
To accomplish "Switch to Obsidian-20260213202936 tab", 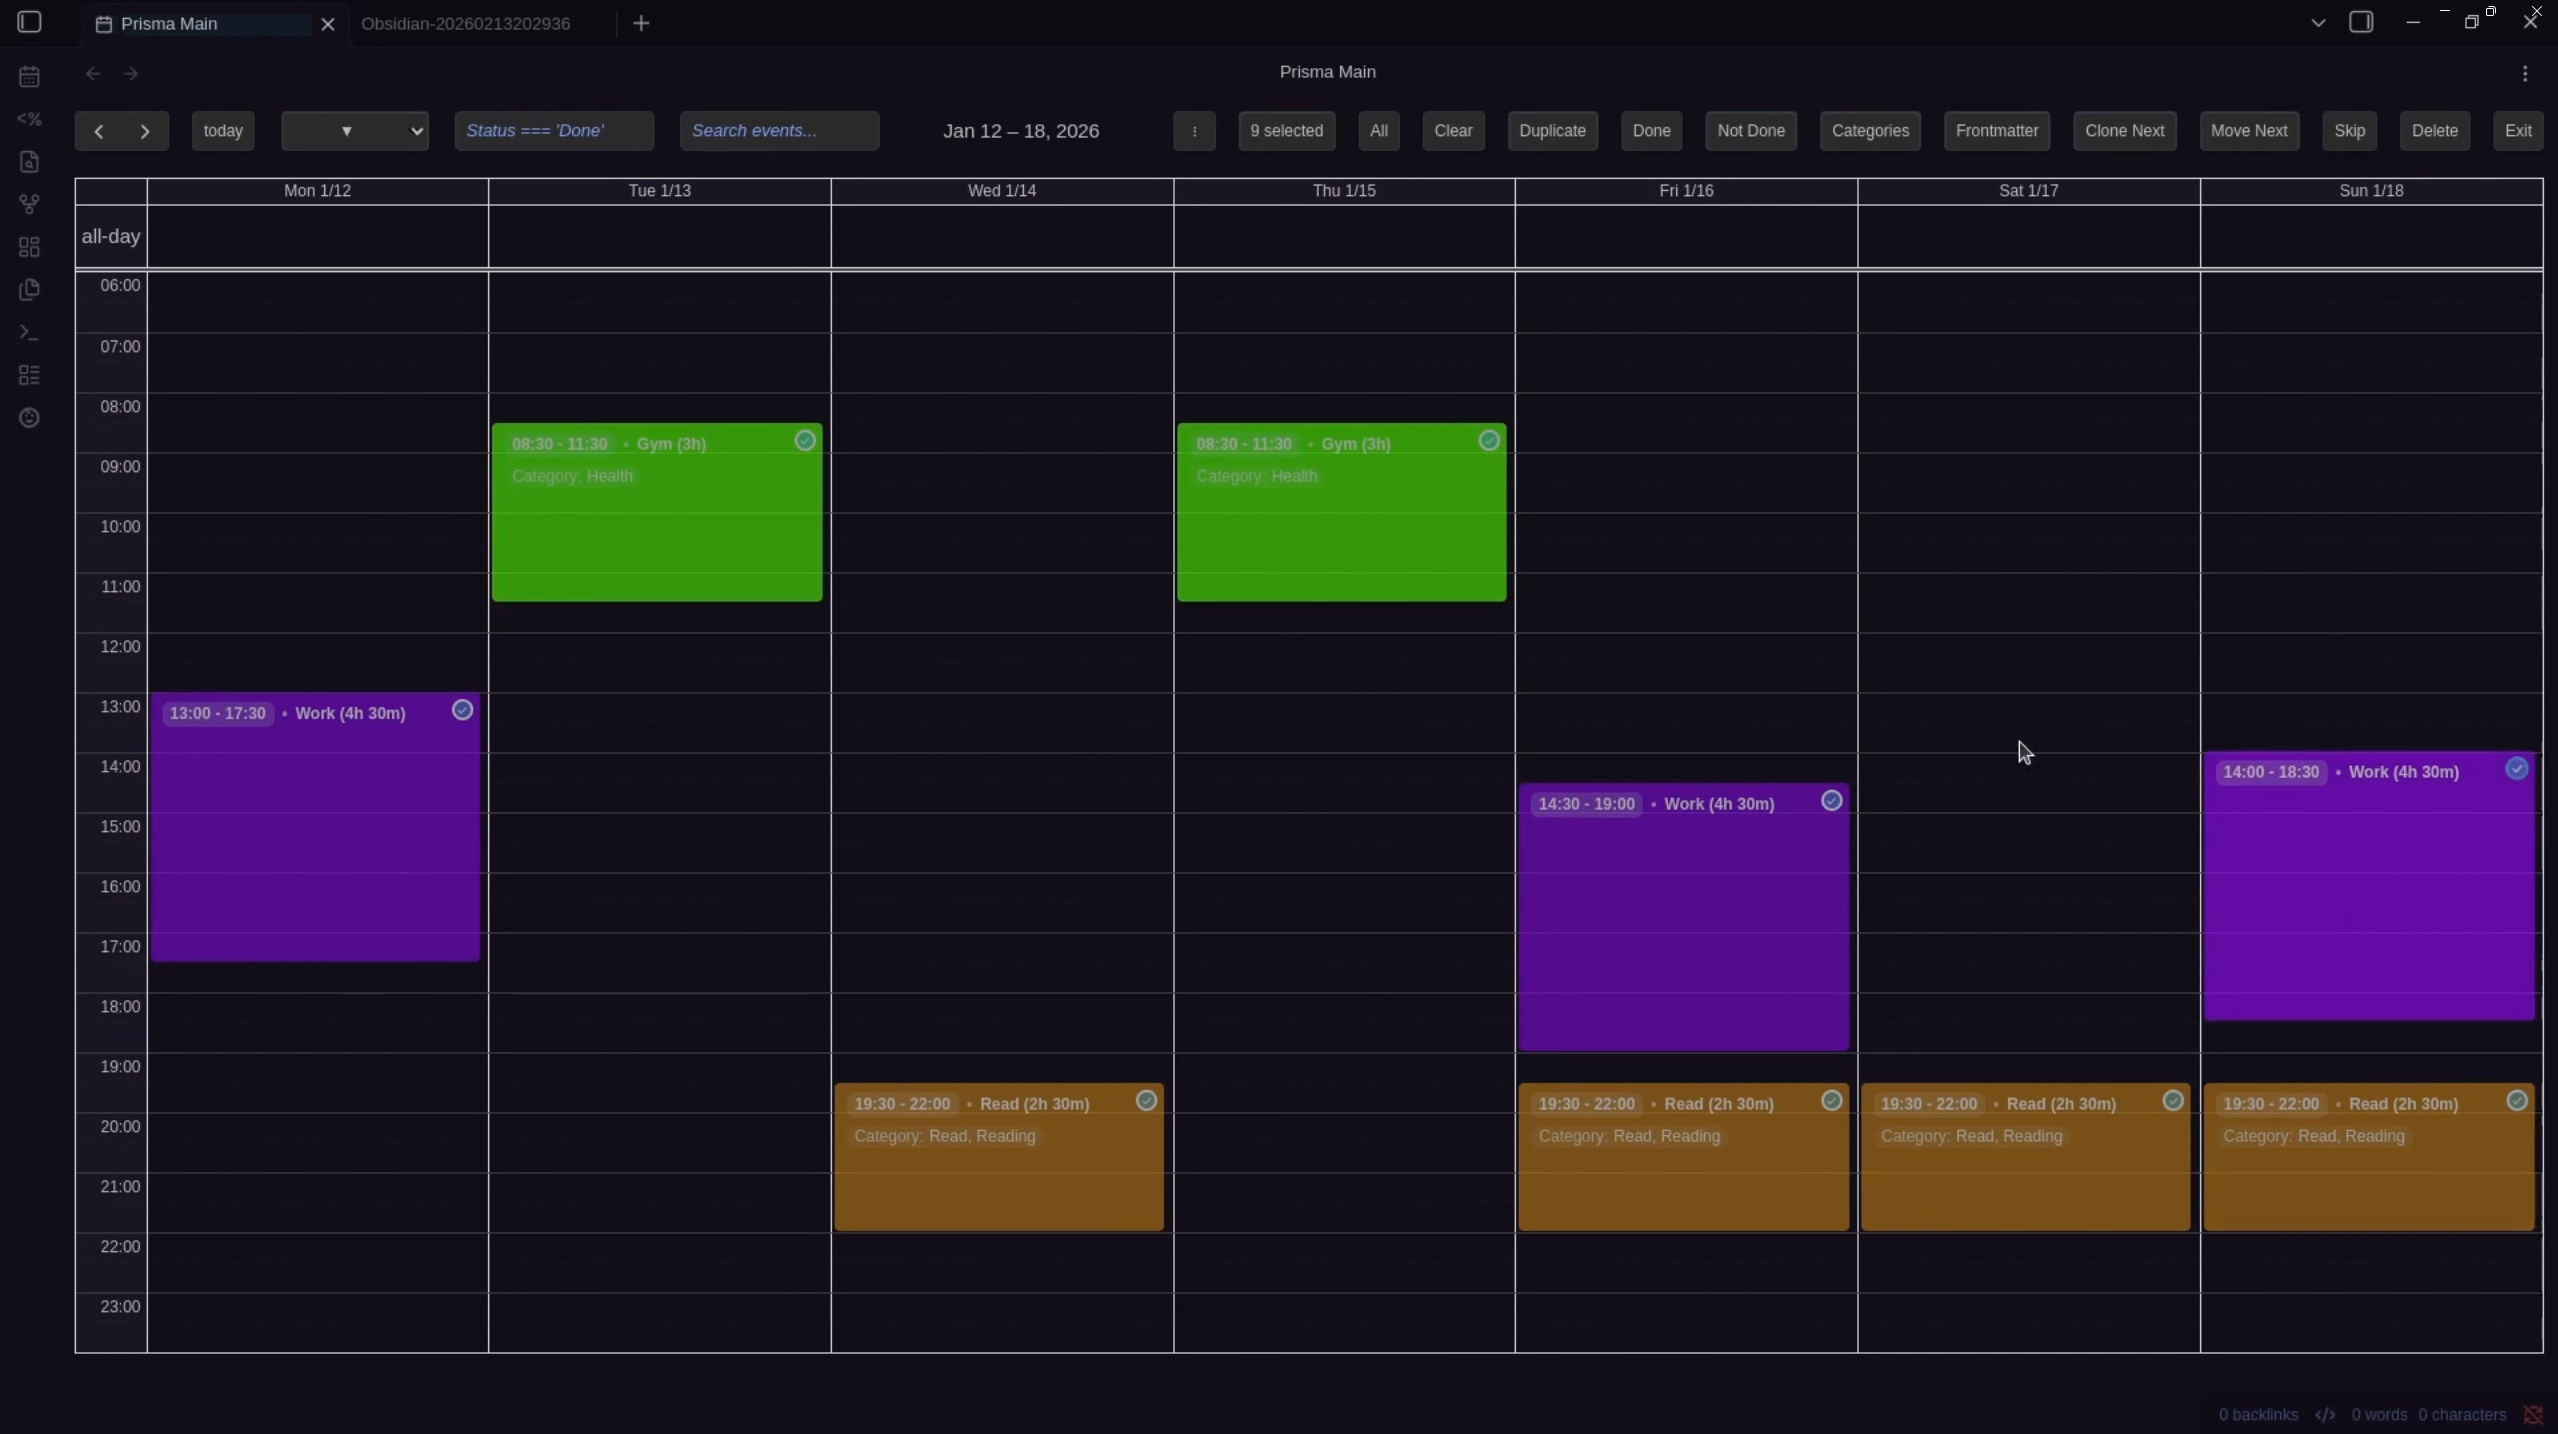I will coord(466,23).
